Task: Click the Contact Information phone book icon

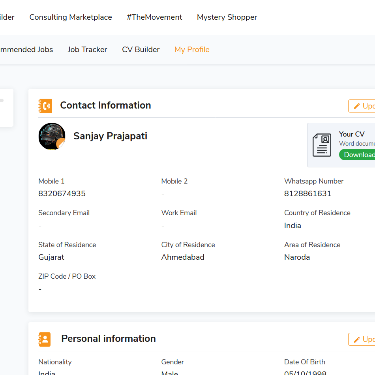Action: point(45,106)
